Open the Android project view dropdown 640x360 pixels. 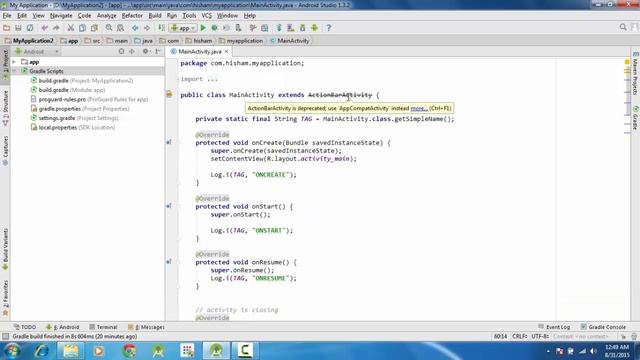(37, 51)
